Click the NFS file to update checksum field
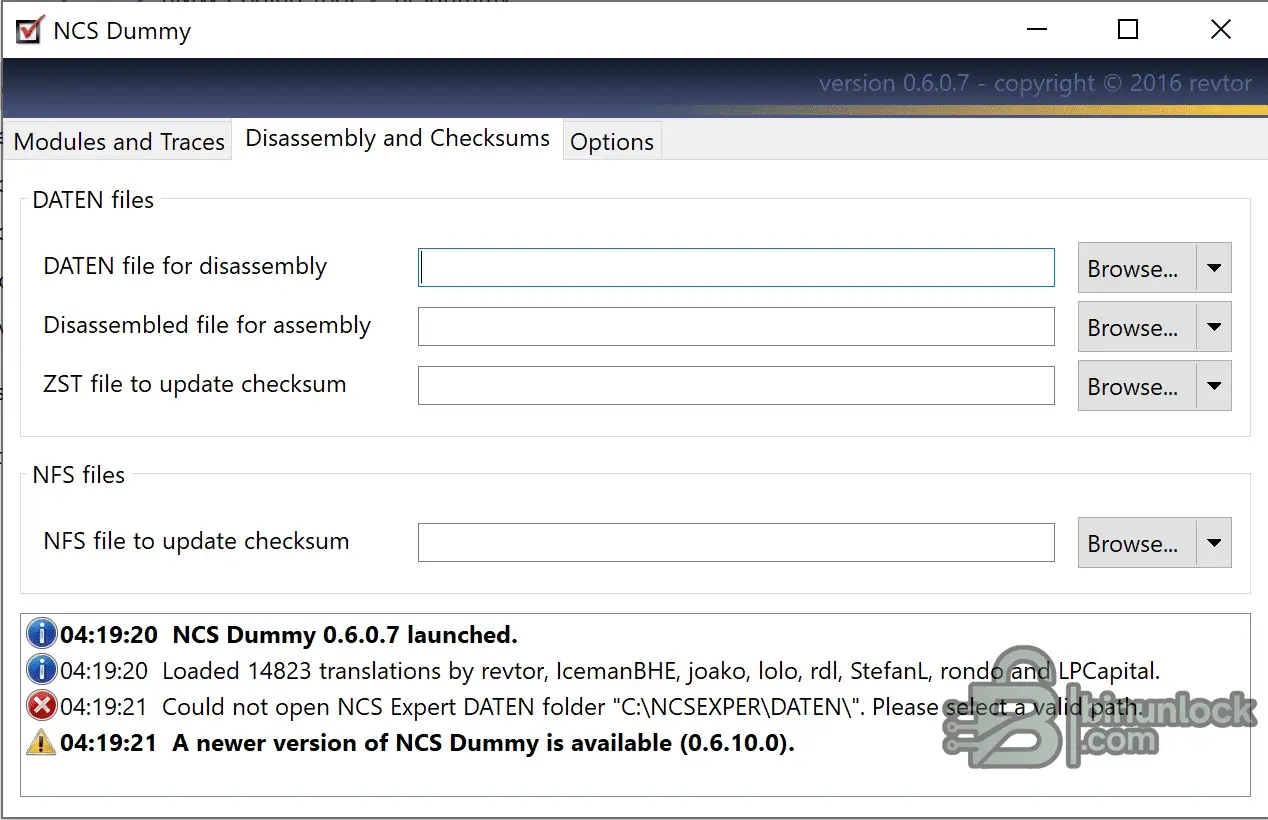Screen dimensions: 1268x820 pos(736,543)
